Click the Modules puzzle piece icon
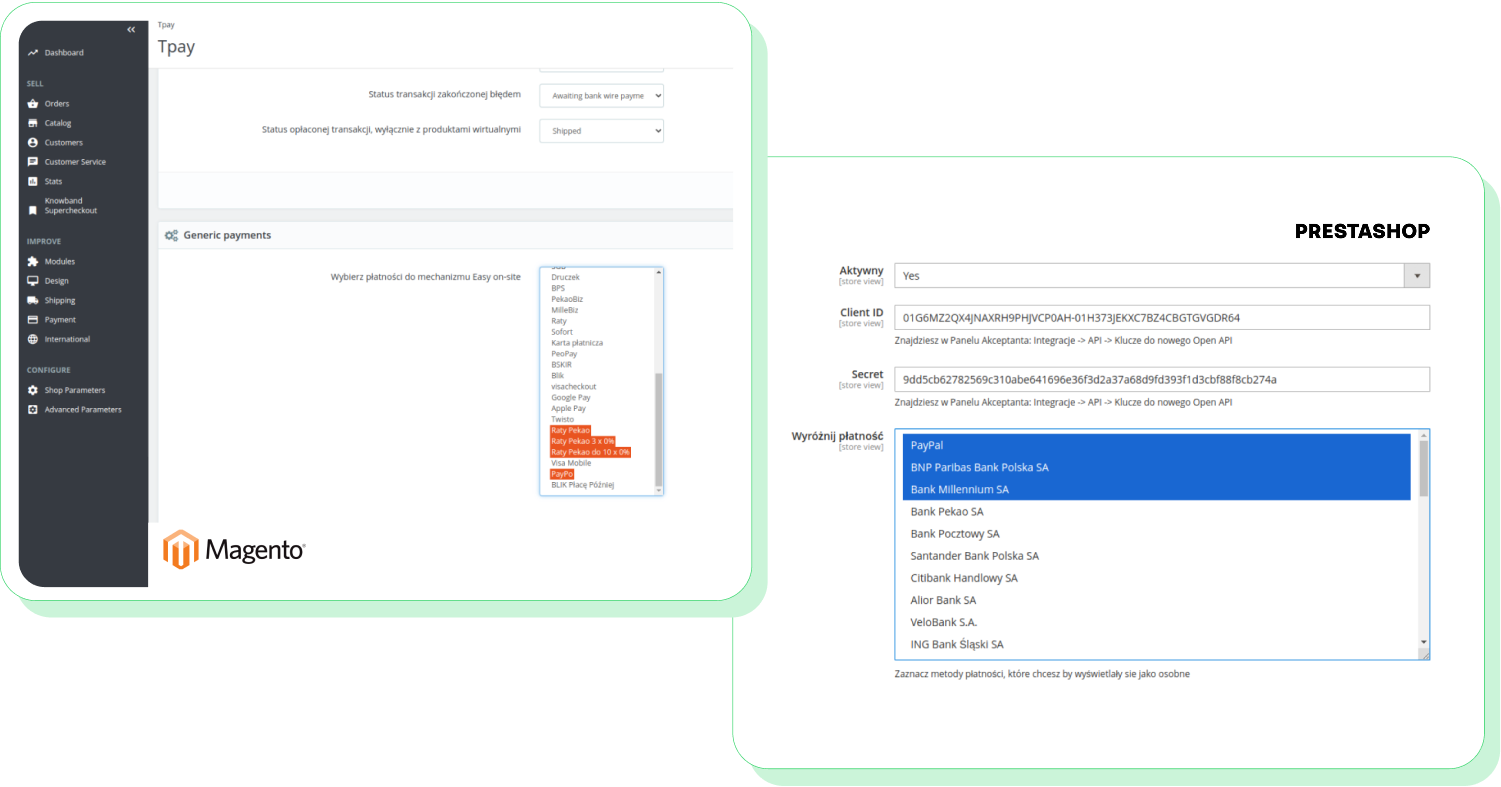 [x=33, y=262]
